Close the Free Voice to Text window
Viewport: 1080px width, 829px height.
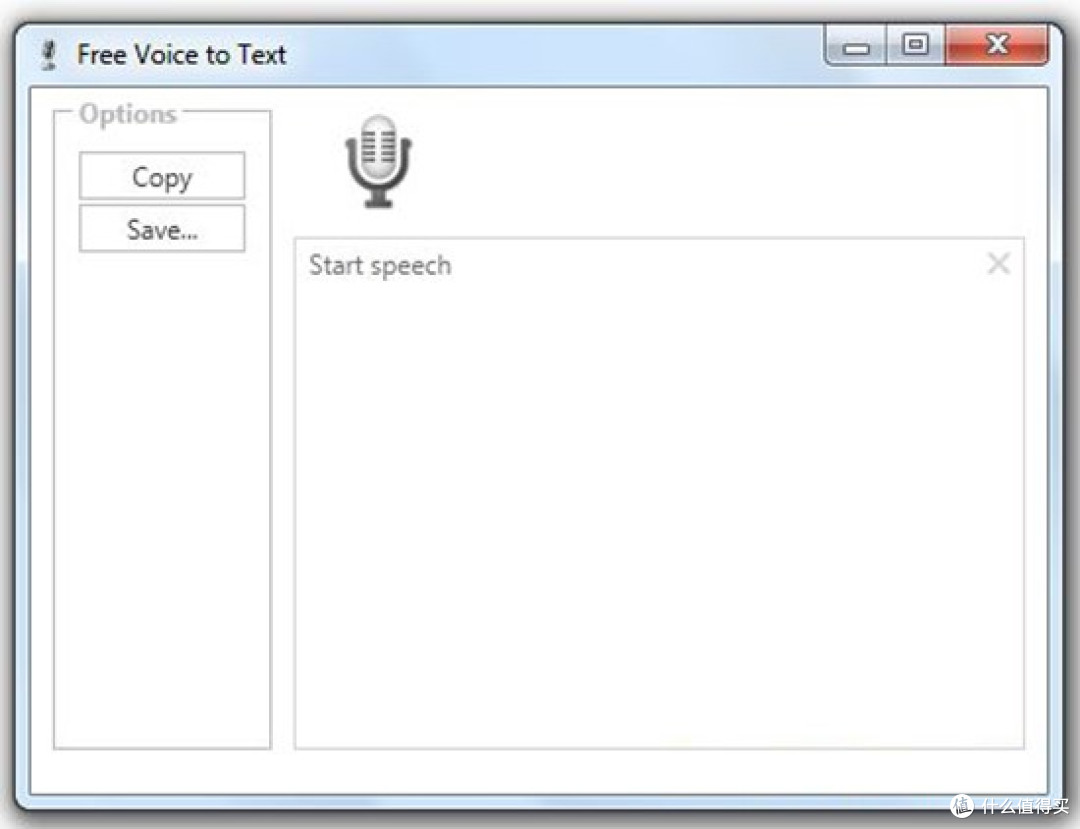point(997,45)
